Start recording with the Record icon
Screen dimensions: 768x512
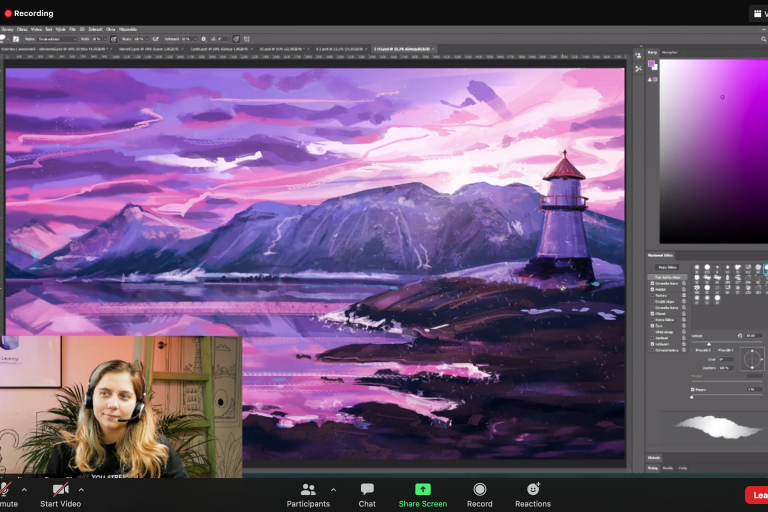tap(479, 489)
